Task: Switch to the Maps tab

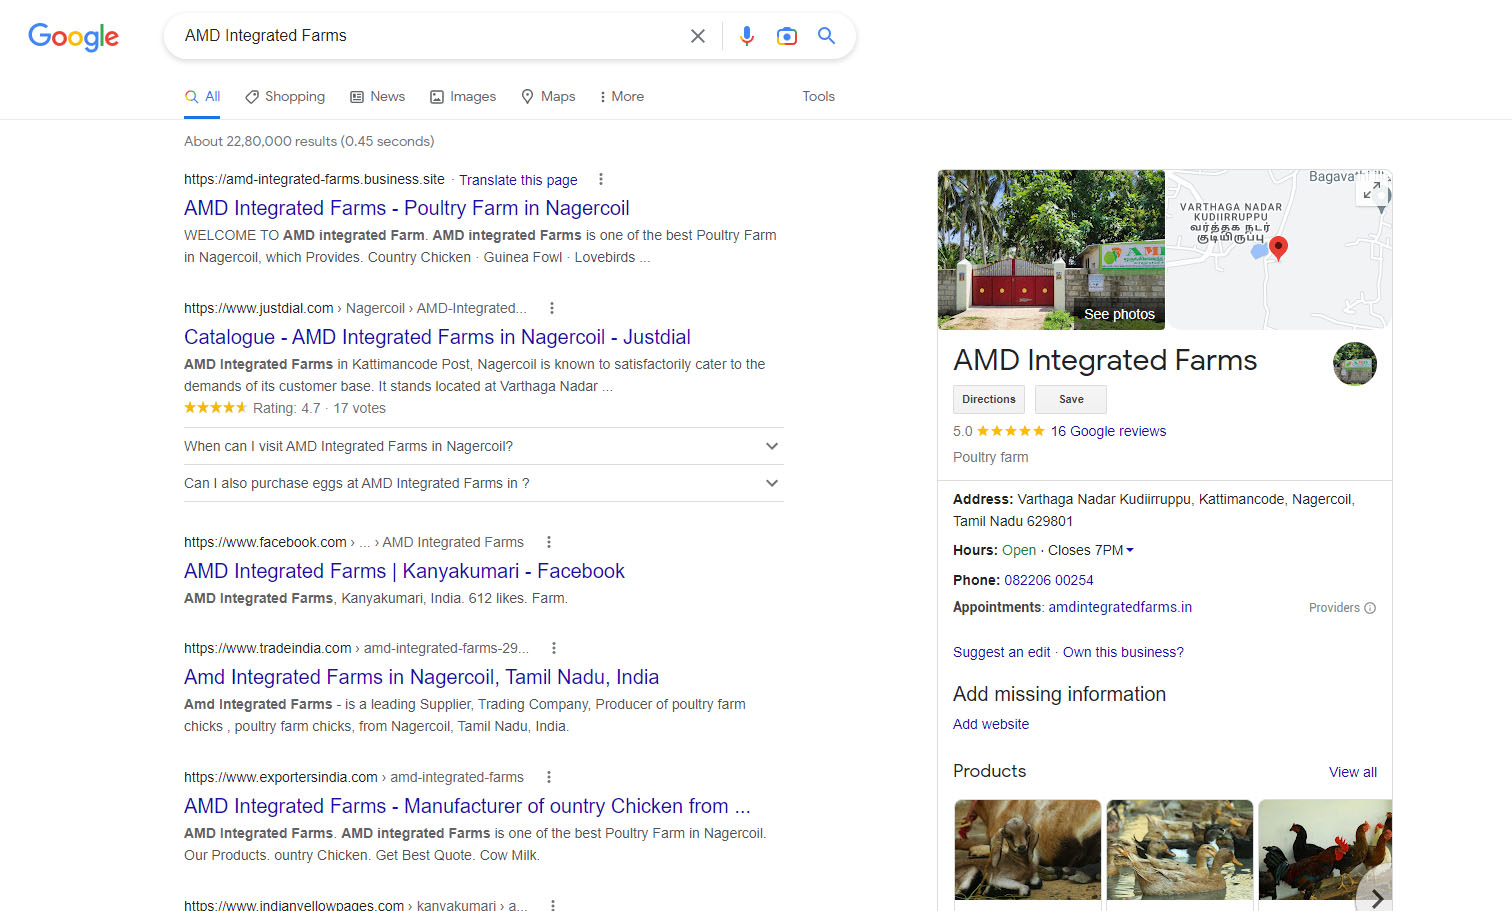Action: [x=548, y=97]
